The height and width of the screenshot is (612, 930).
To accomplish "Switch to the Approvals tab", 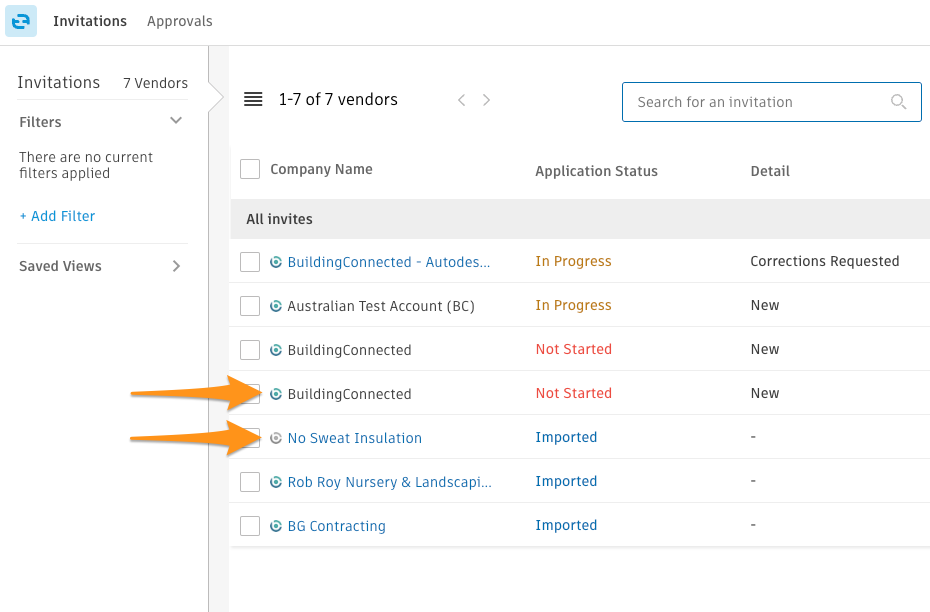I will 179,21.
